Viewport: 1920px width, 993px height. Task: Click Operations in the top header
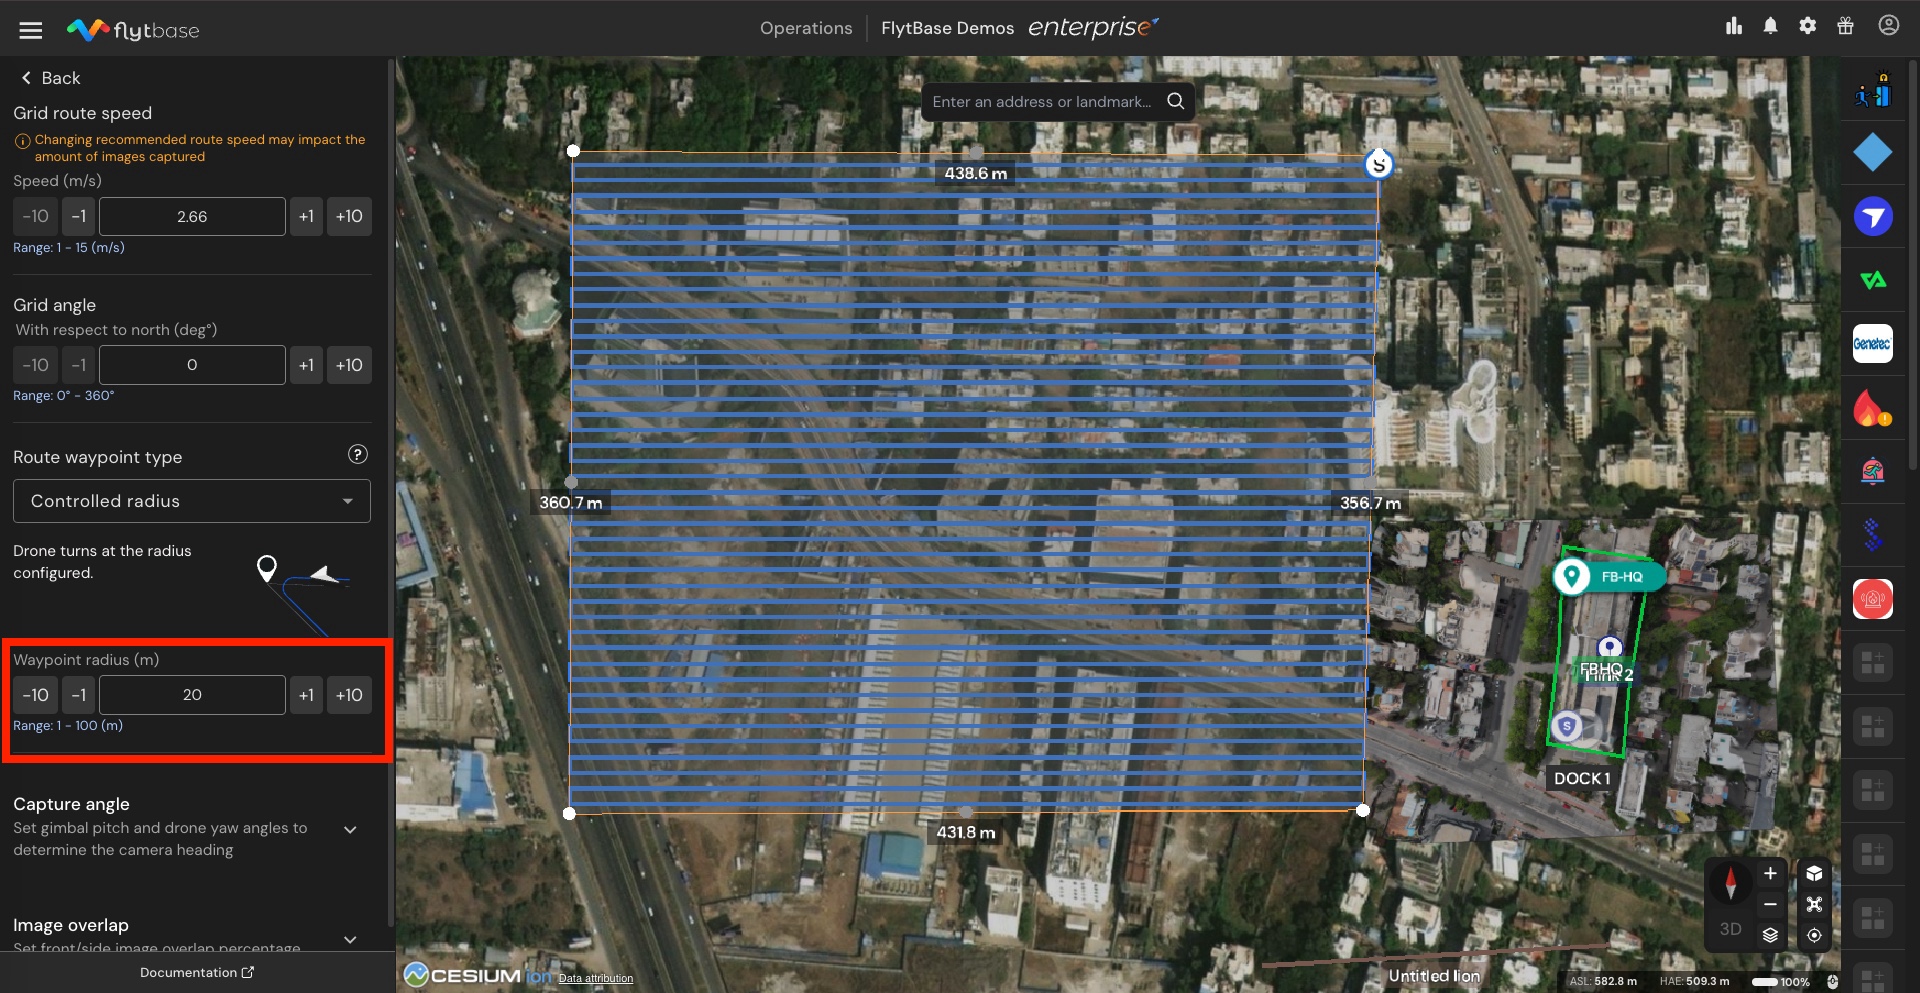pyautogui.click(x=805, y=28)
